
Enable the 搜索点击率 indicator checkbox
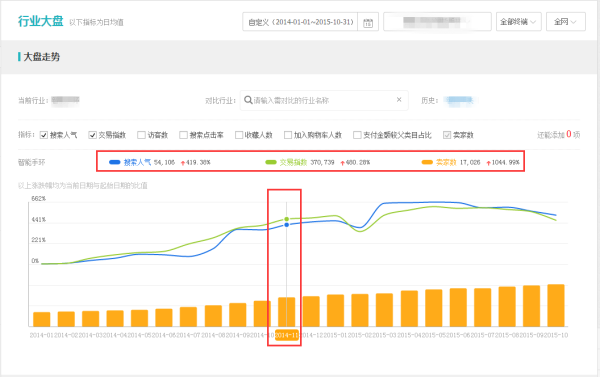click(183, 135)
